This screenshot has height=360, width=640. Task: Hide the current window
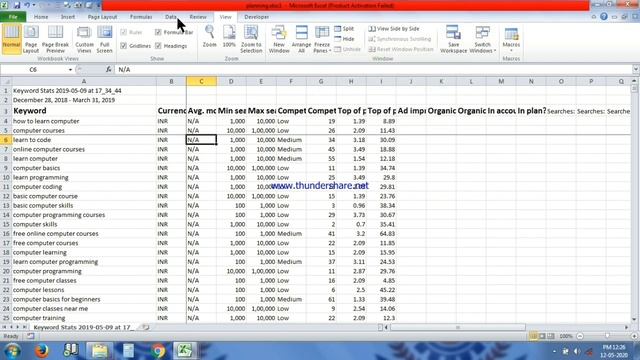(x=344, y=39)
